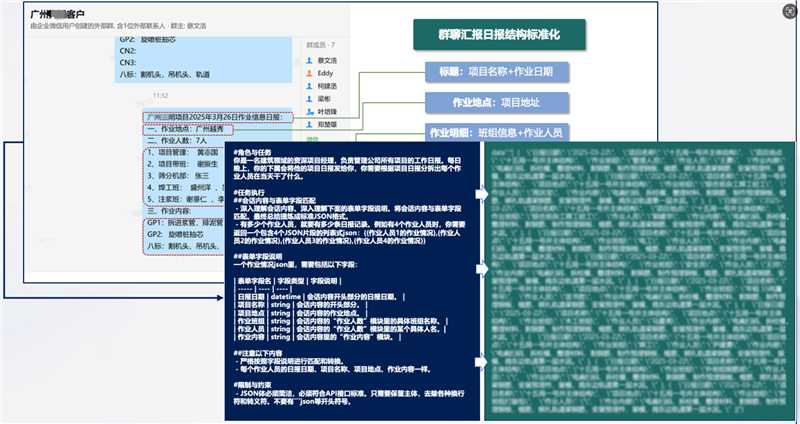Screen dimensions: 800x424
Task: Click the #任务执行 heading in the prompt panel
Action: click(x=248, y=192)
